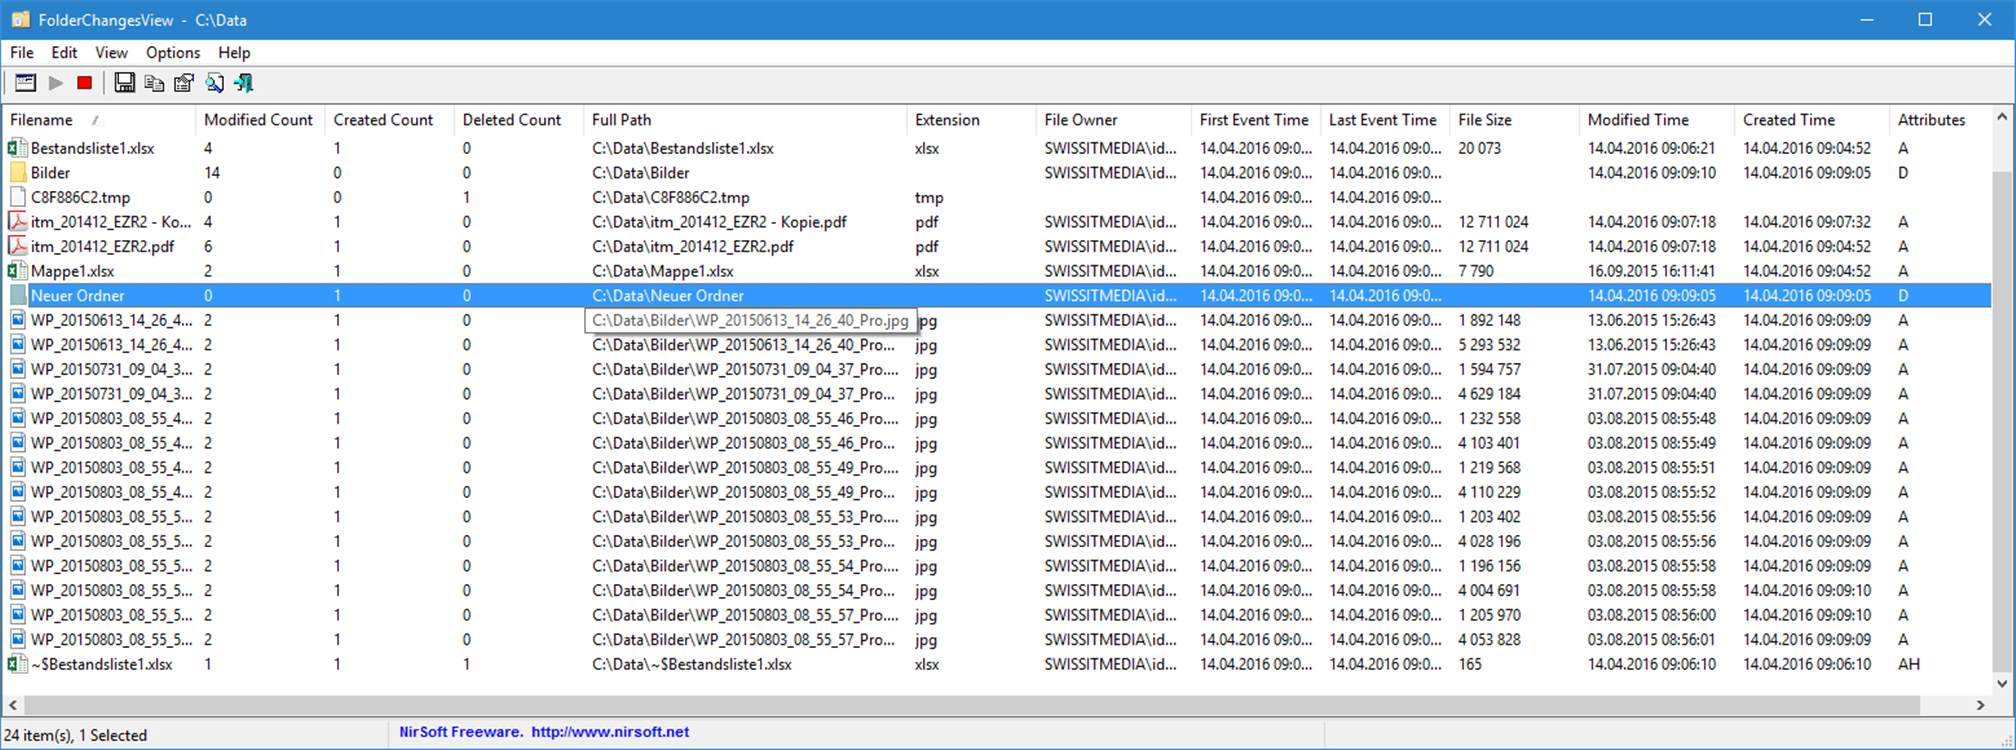The image size is (2016, 750).
Task: Click the C:\Data\Bilder full path cell
Action: pos(641,173)
